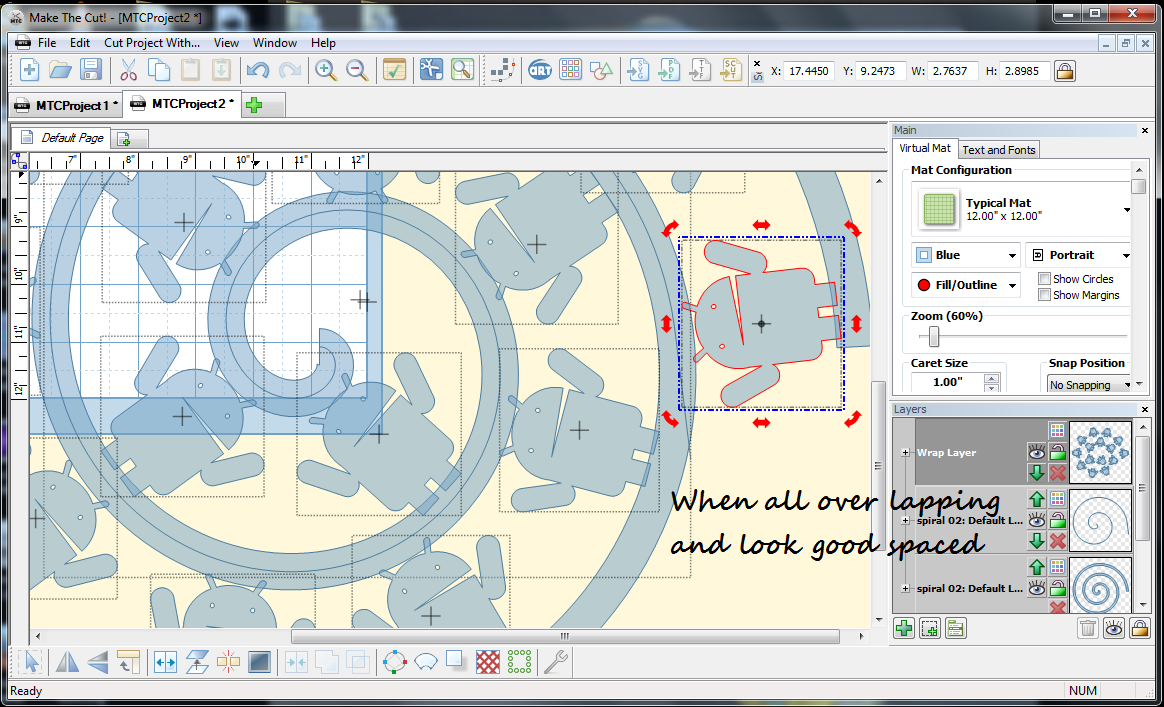1164x707 pixels.
Task: Zoom in with the plus magnifier
Action: click(325, 71)
